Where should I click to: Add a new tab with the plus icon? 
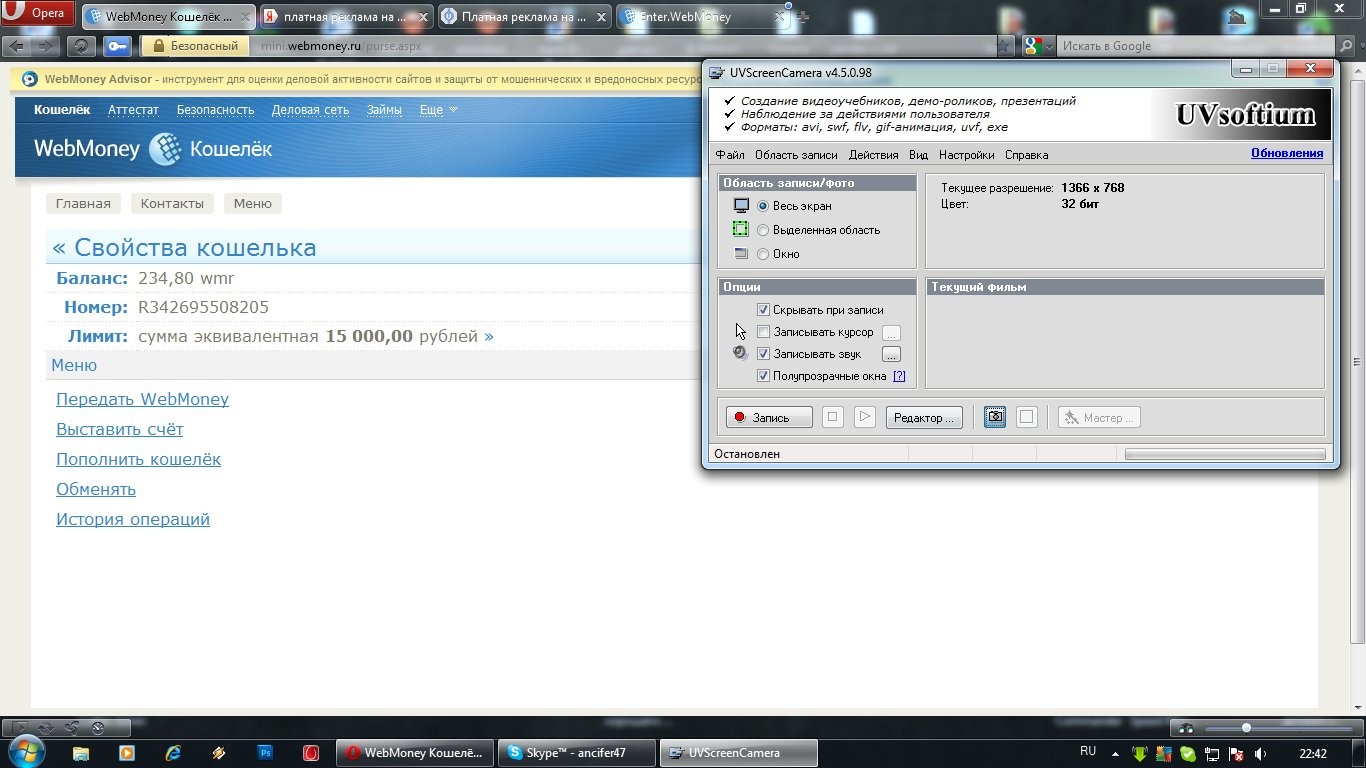point(803,17)
